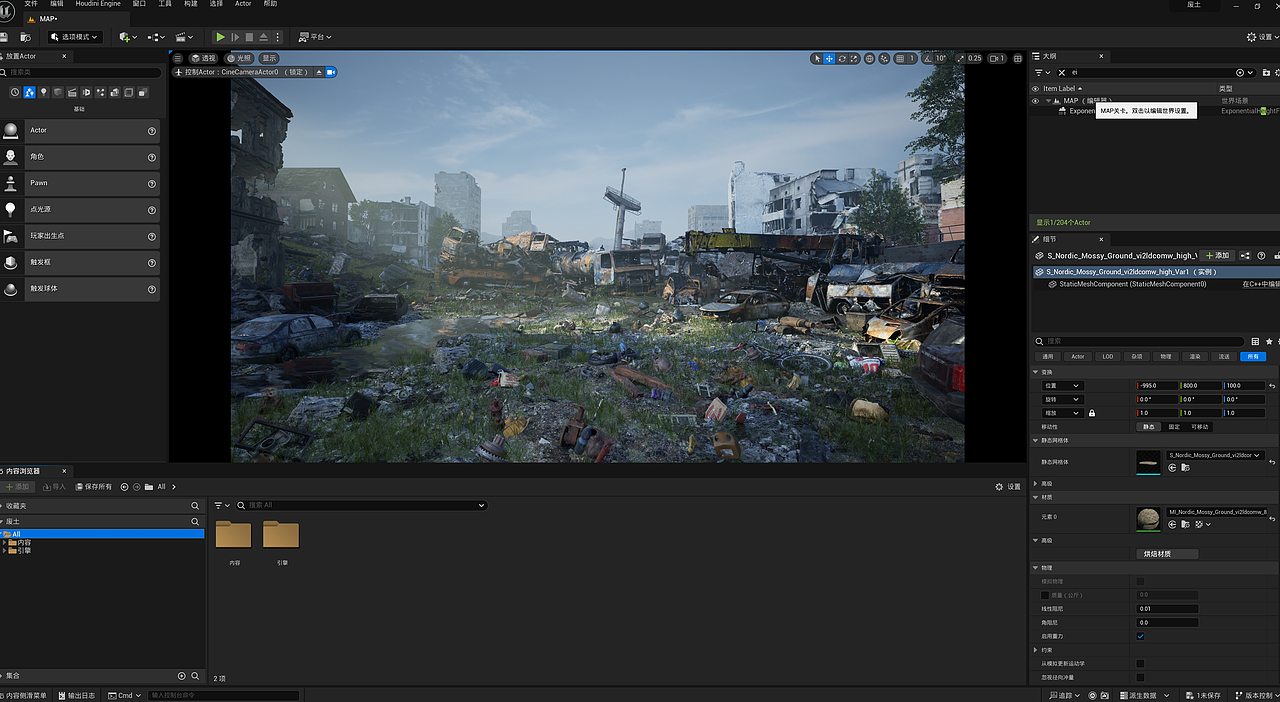This screenshot has width=1280, height=702.
Task: Open the cinematics clapperboard dropdown
Action: [x=184, y=37]
